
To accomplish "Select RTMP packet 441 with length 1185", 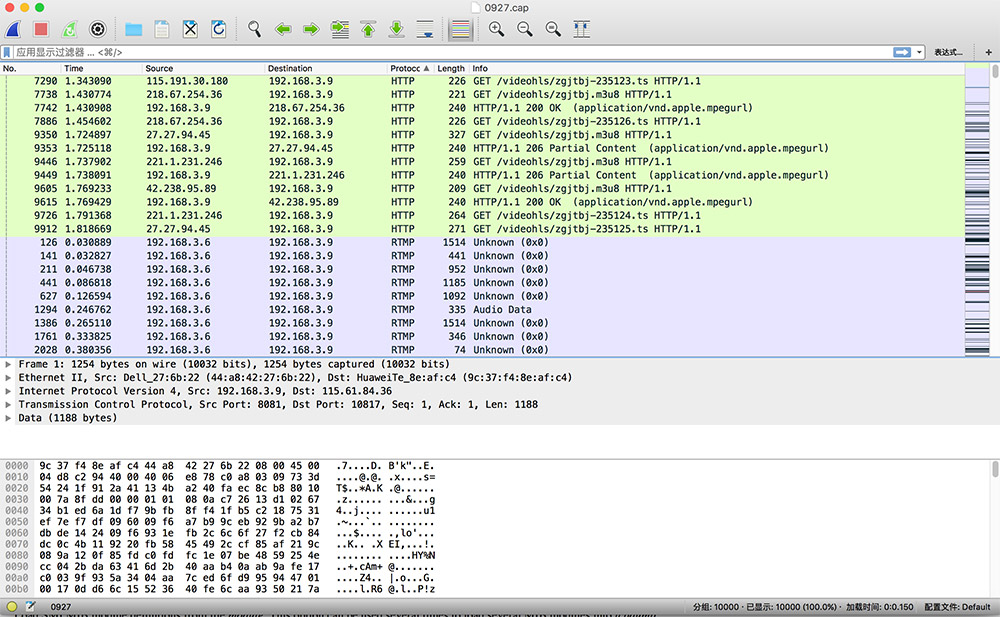I will 482,283.
